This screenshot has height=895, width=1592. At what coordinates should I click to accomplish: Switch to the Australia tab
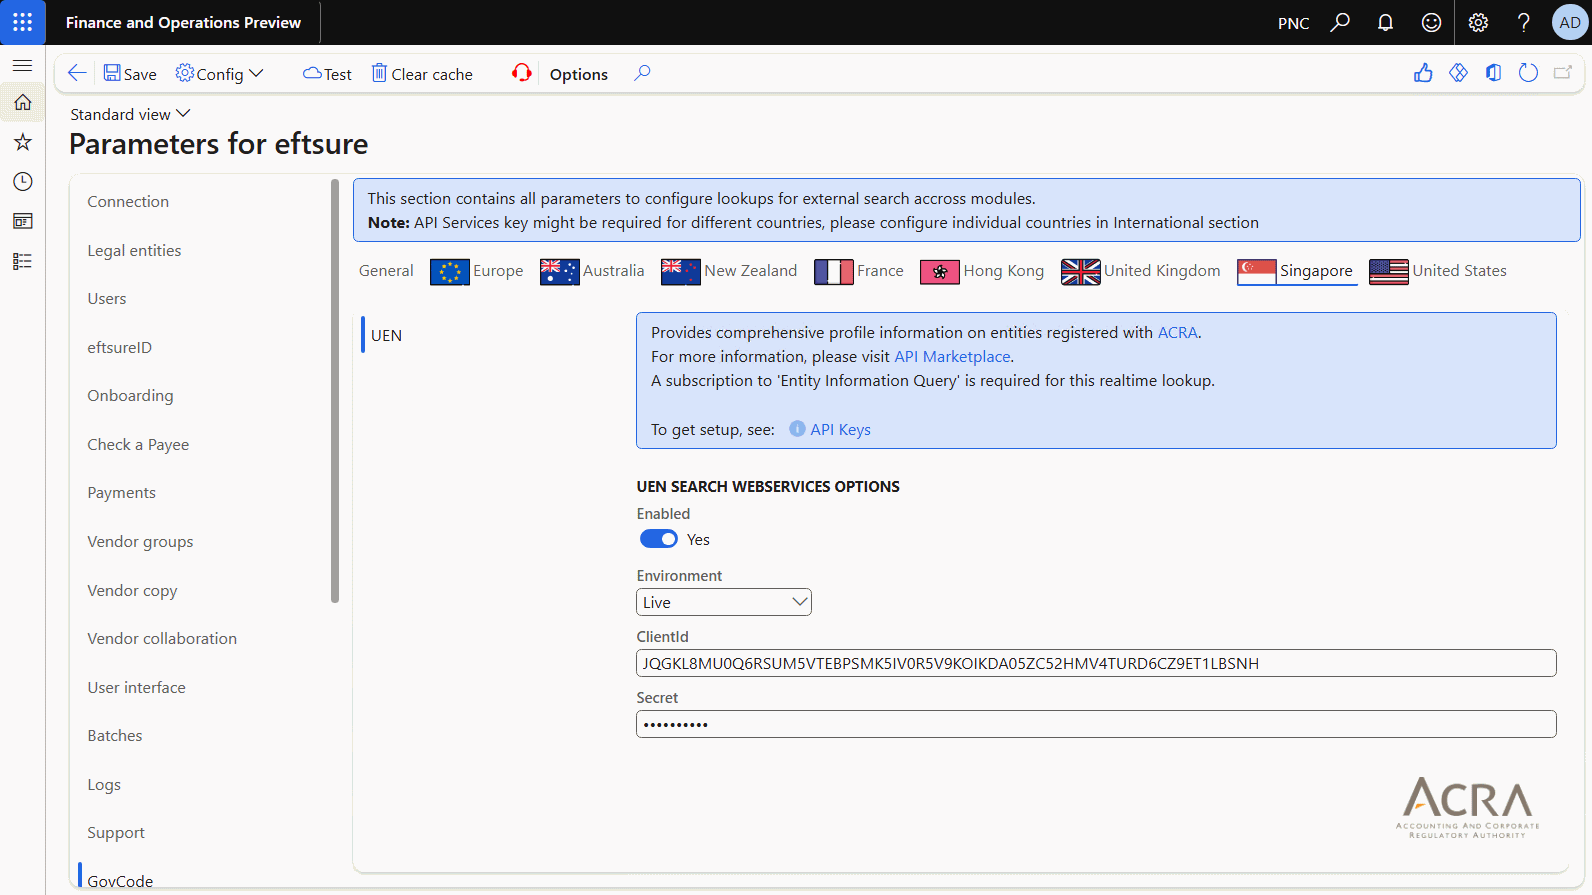click(x=592, y=271)
